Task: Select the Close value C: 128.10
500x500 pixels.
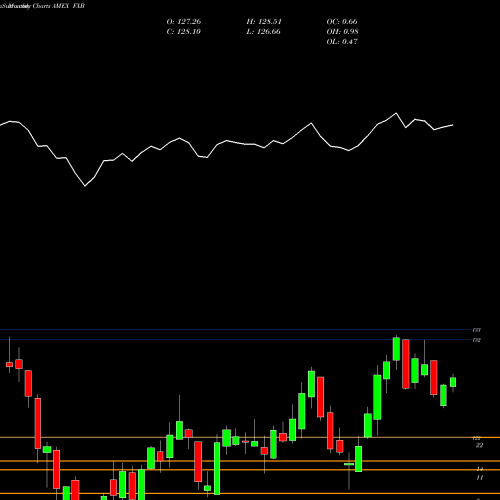Action: click(x=184, y=32)
